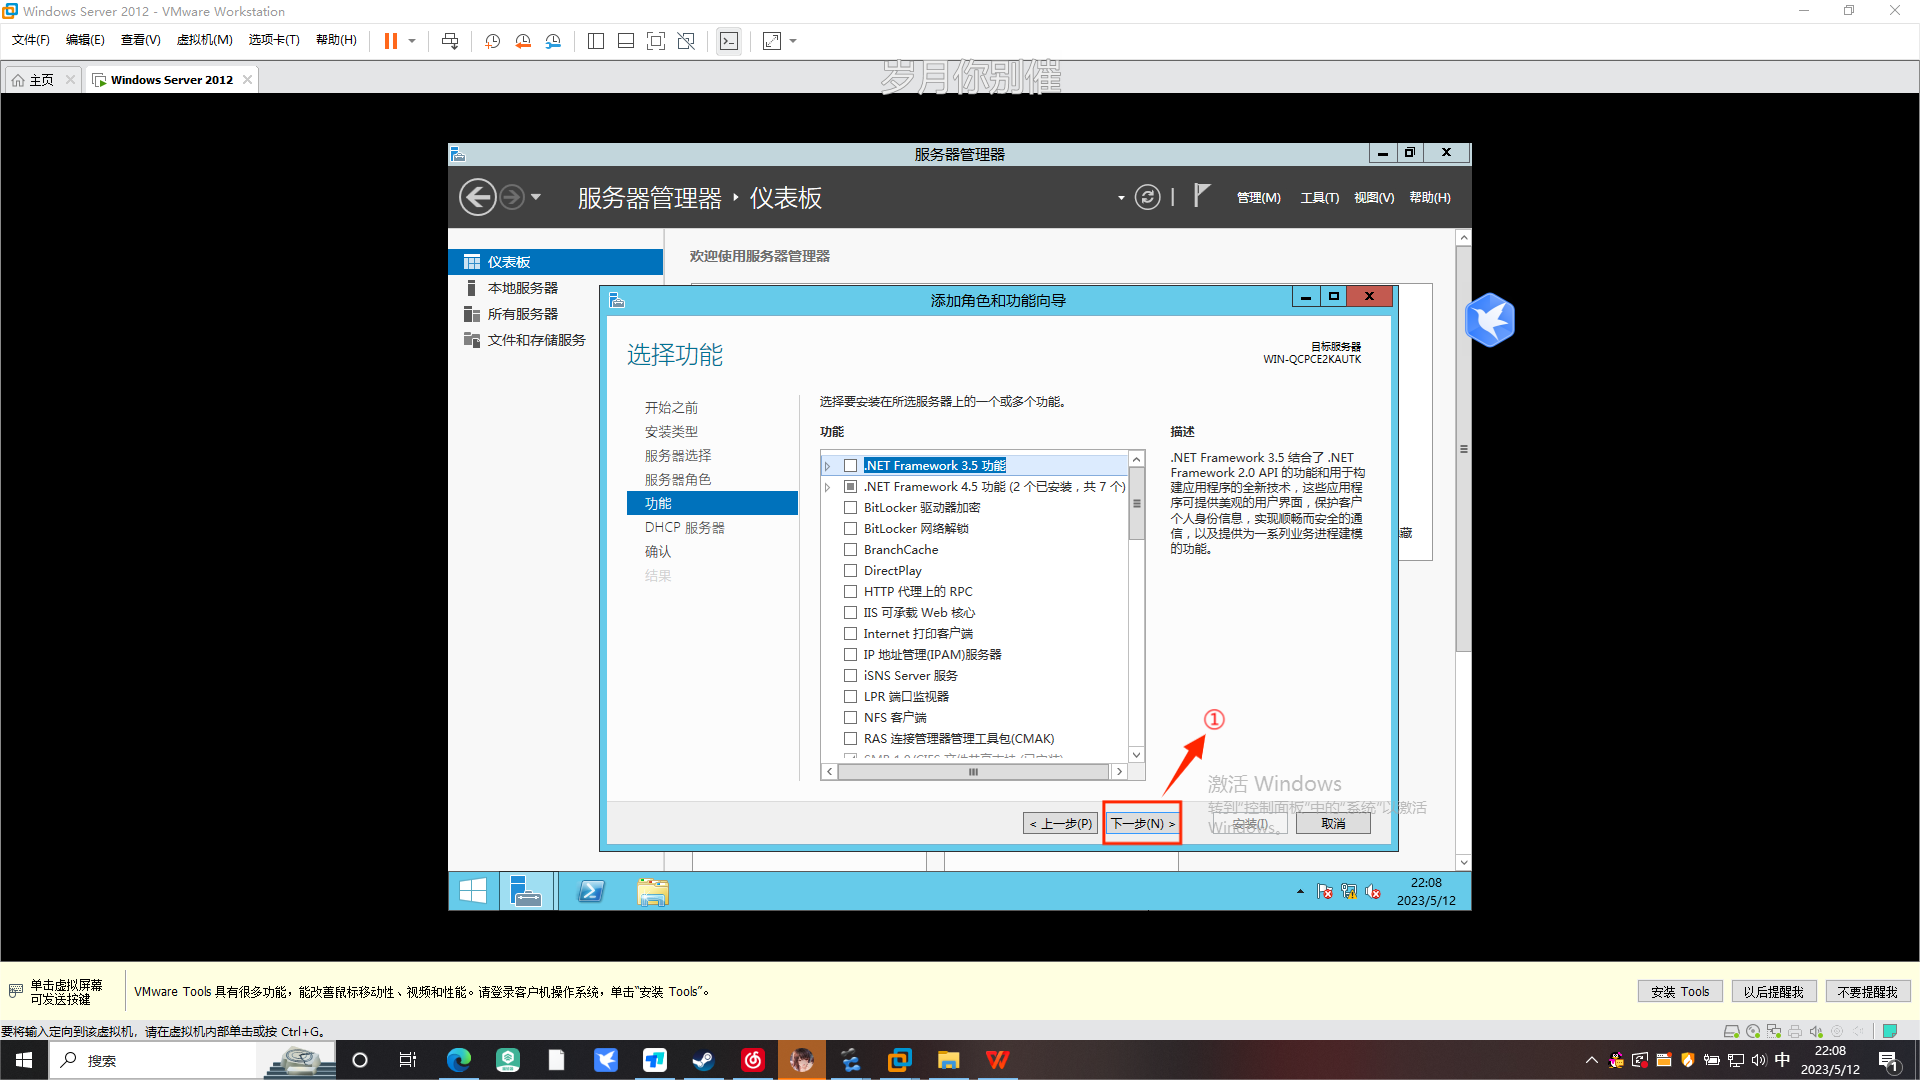Expand the .NET Framework 4.5 功能 tree node
This screenshot has height=1080, width=1920.
point(828,487)
